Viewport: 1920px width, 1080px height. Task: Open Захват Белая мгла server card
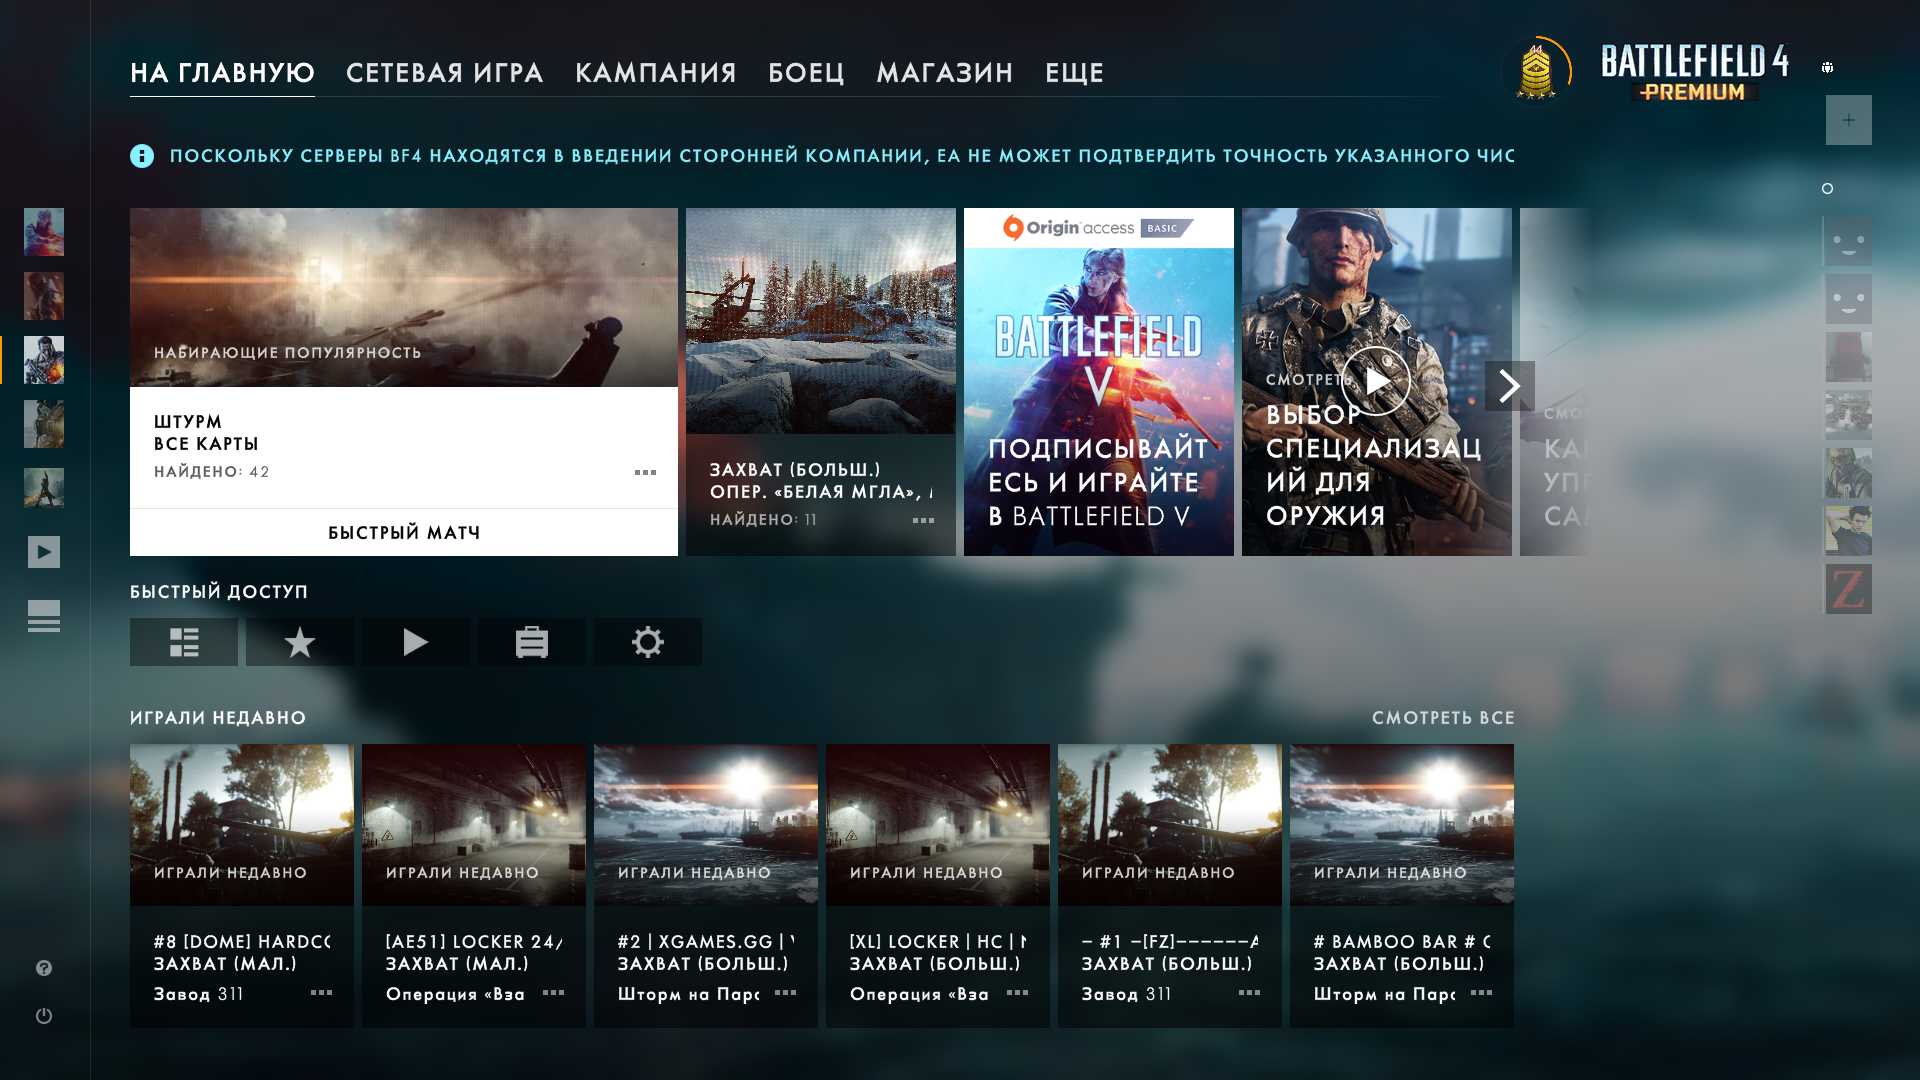pyautogui.click(x=821, y=382)
